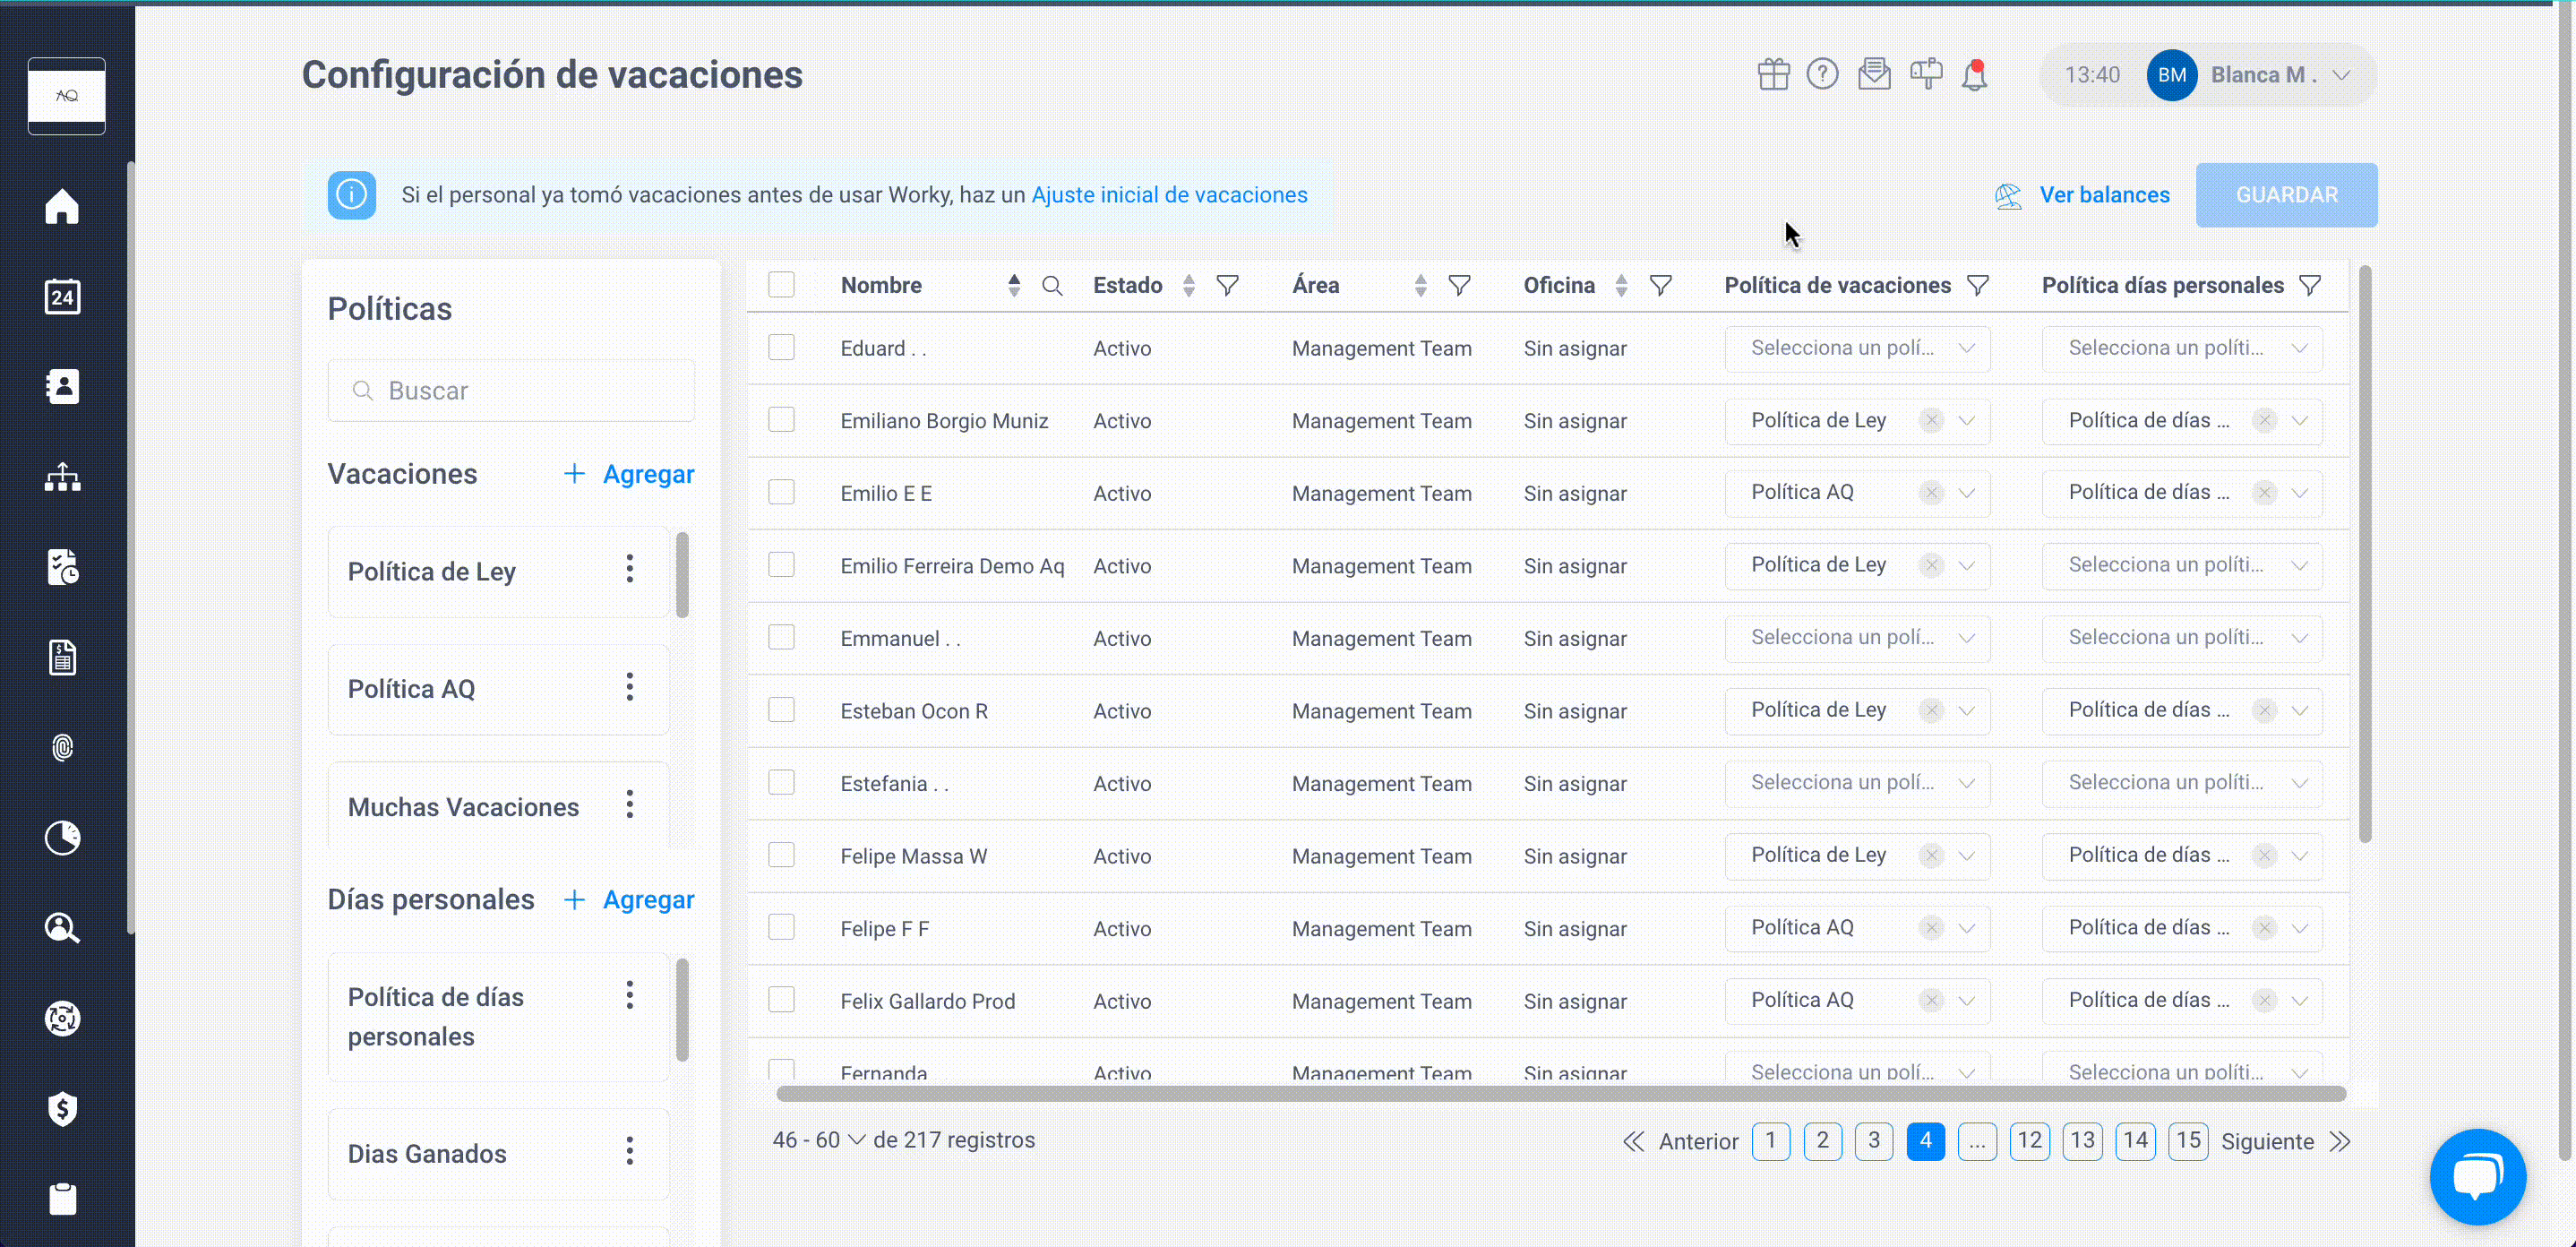Image resolution: width=2576 pixels, height=1247 pixels.
Task: Change rows-per-page range 46 - 60 dropdown
Action: click(819, 1140)
